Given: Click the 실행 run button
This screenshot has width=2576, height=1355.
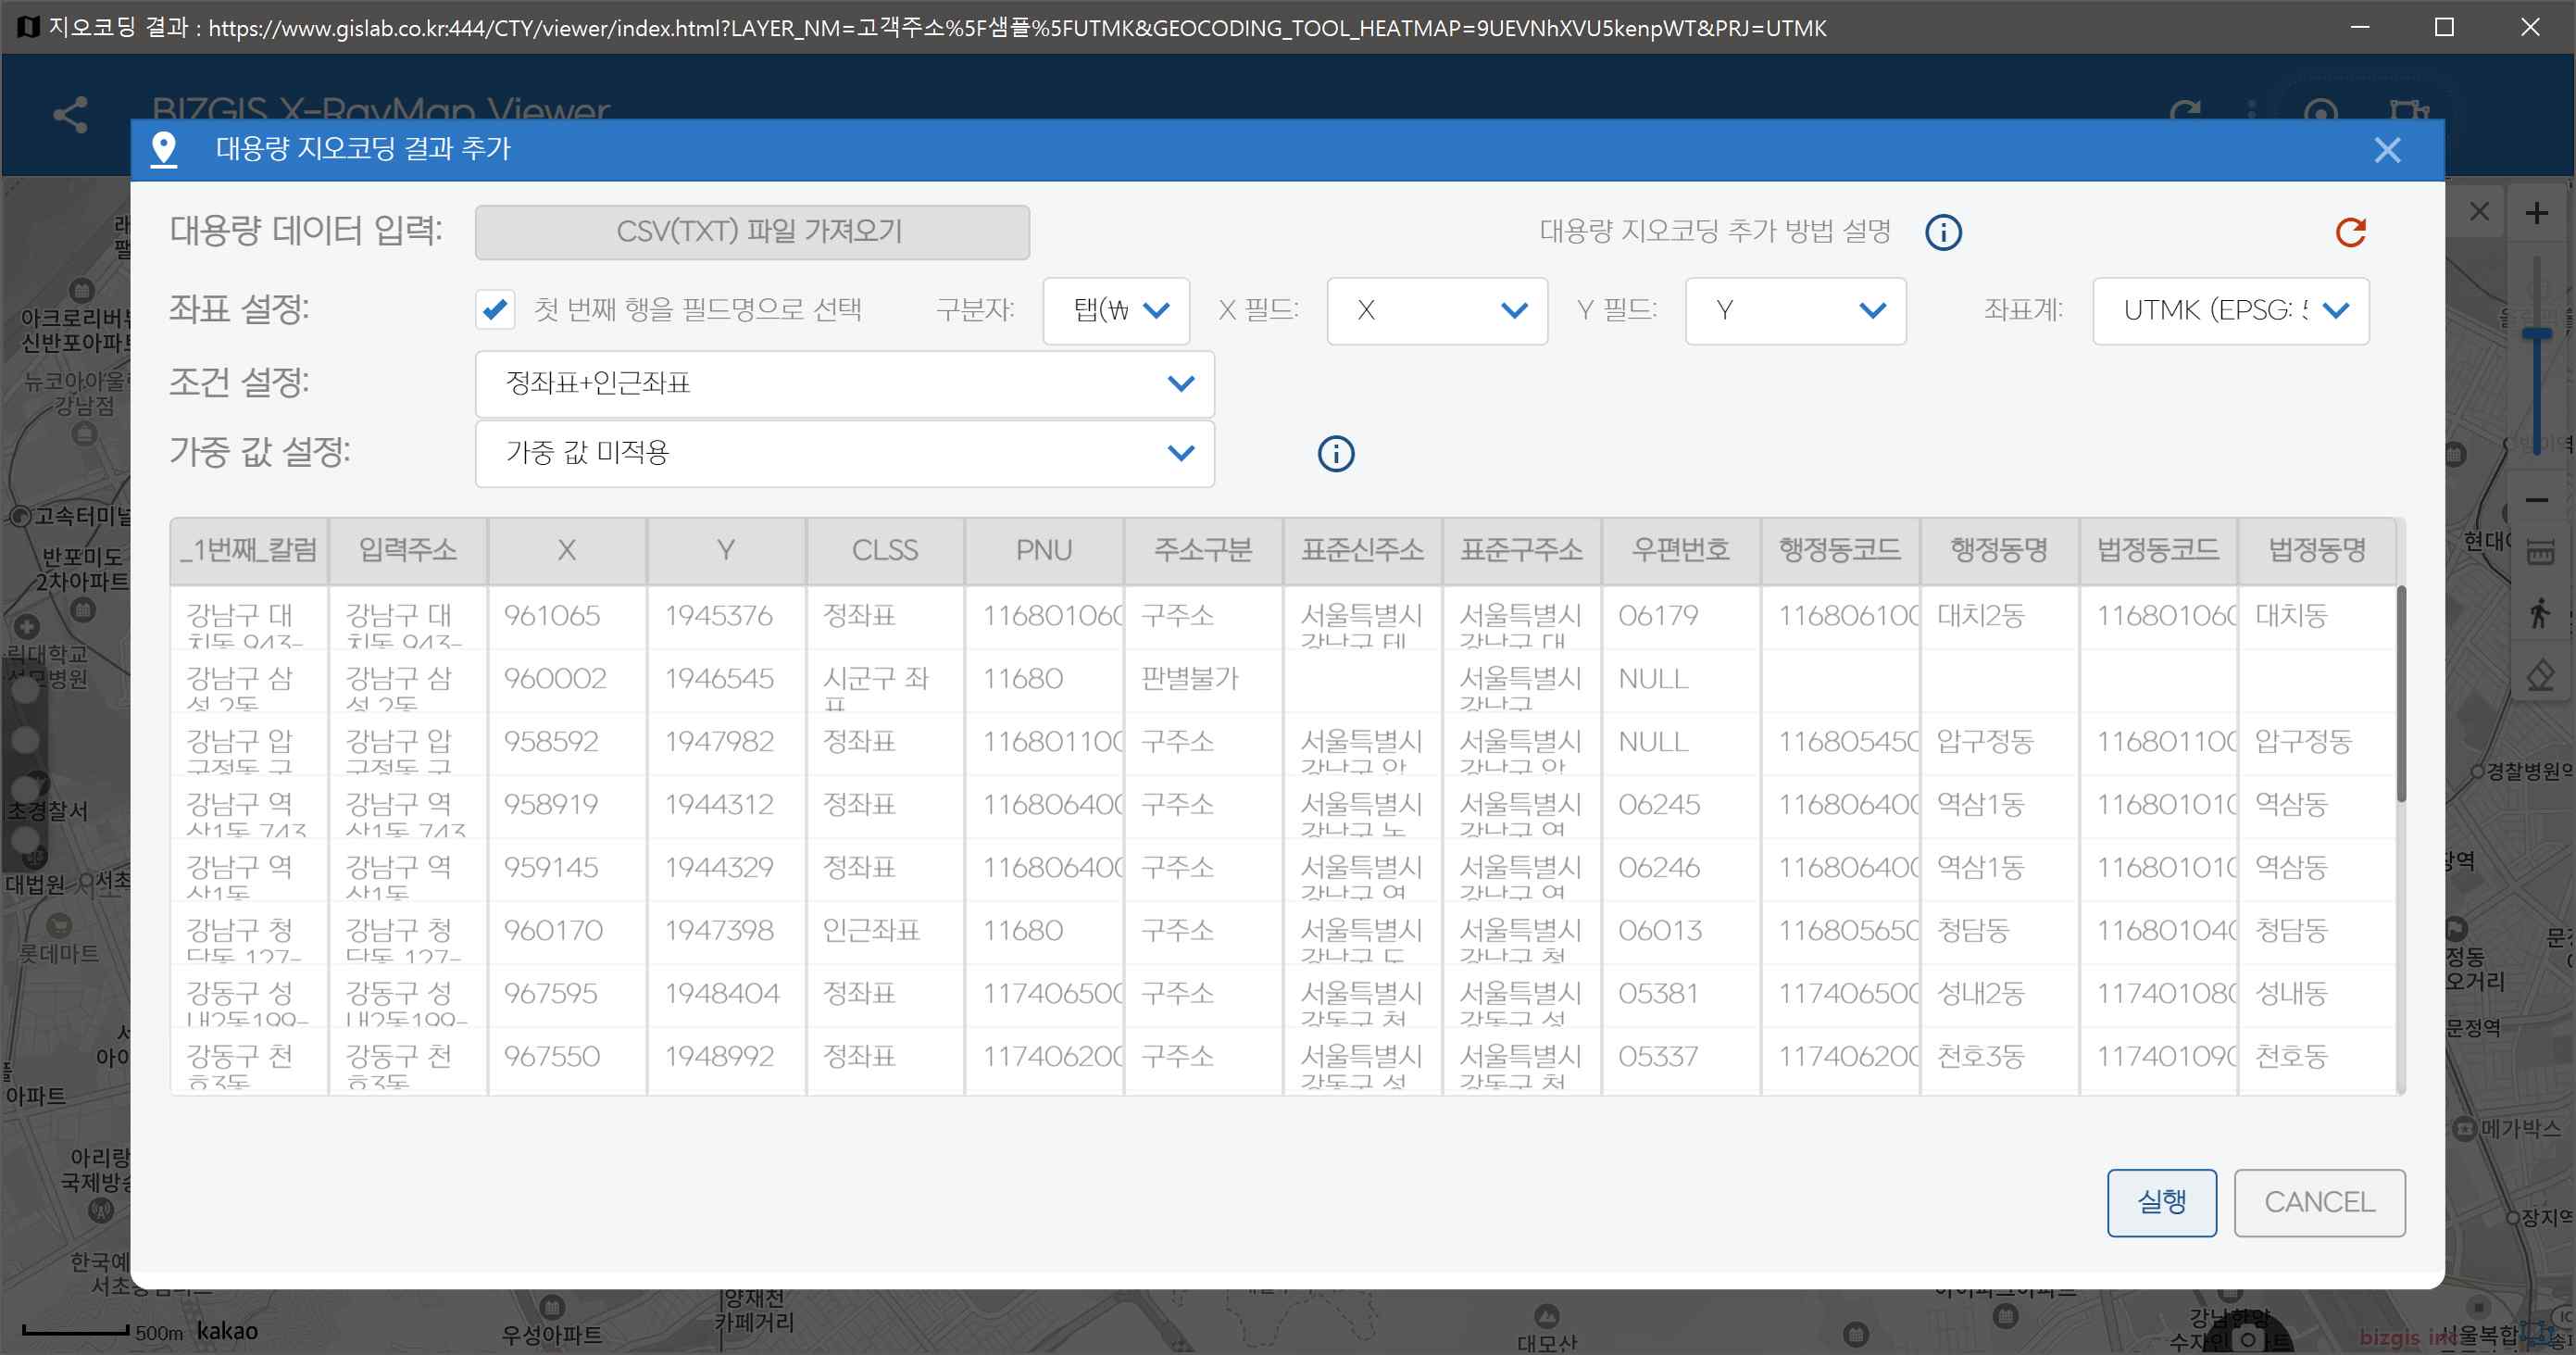Looking at the screenshot, I should coord(2161,1202).
